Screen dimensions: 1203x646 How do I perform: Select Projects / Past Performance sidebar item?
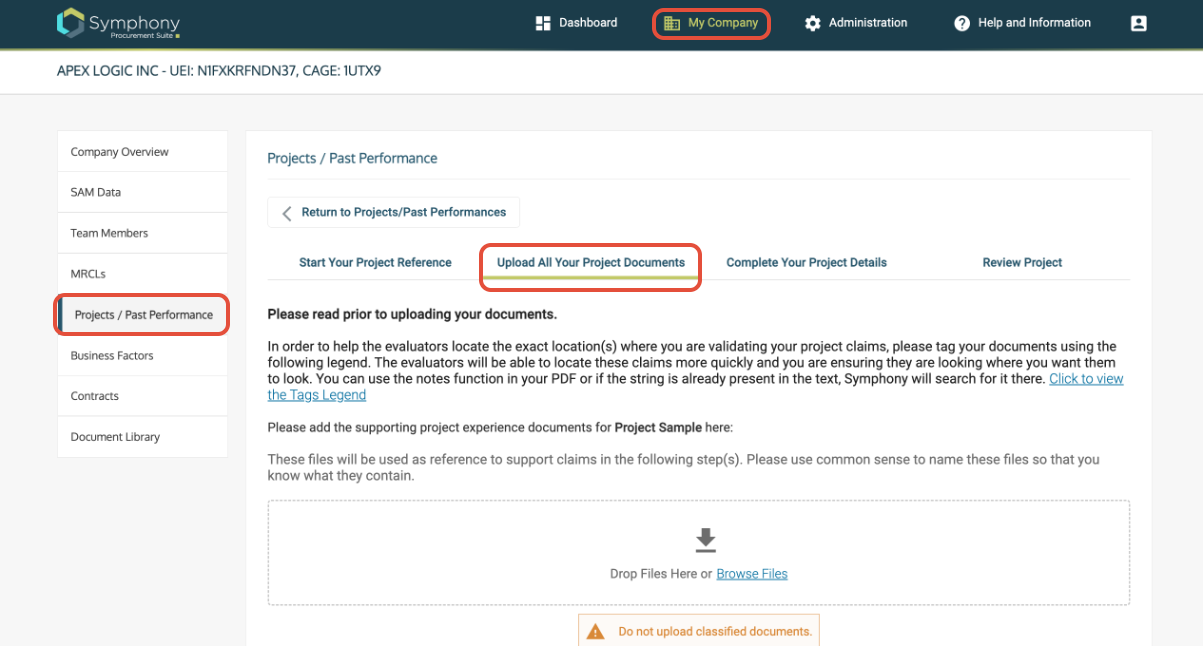[x=143, y=315]
